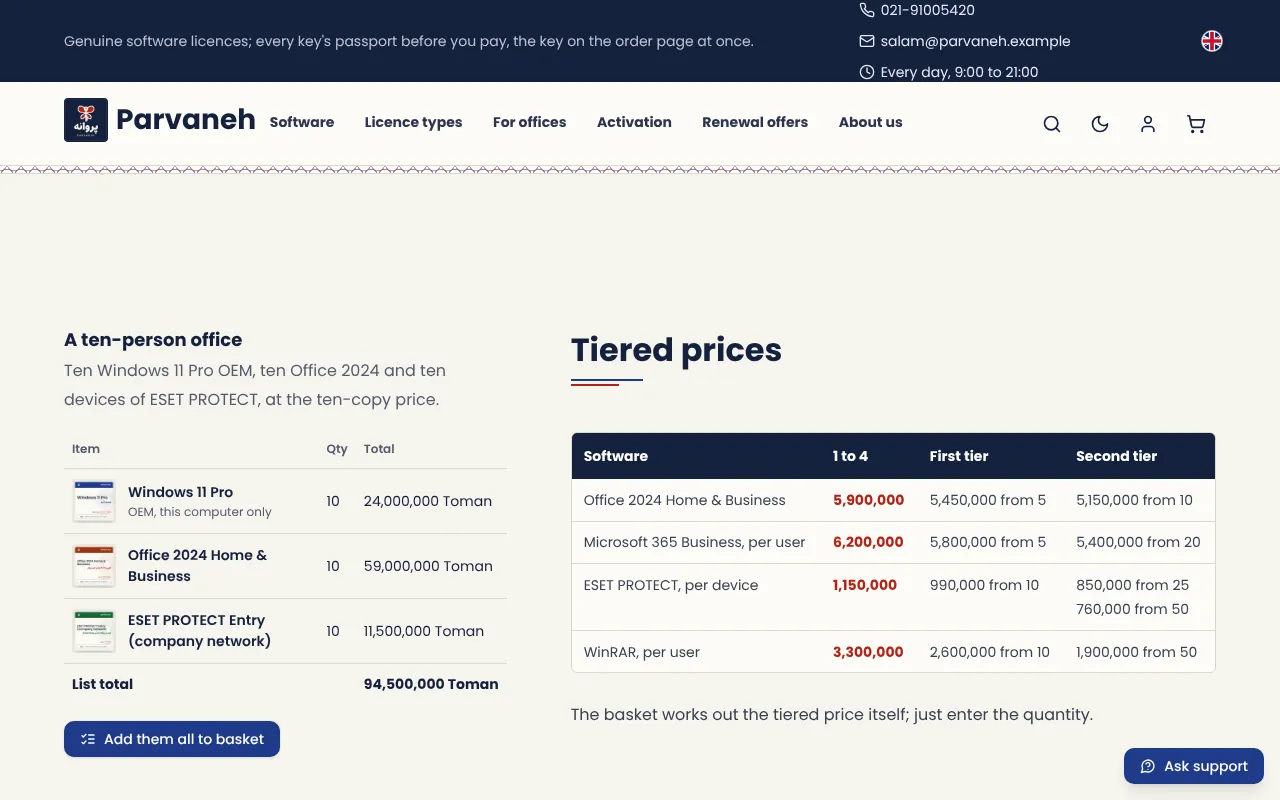1280x800 pixels.
Task: Toggle dark mode with the moon icon
Action: point(1100,124)
